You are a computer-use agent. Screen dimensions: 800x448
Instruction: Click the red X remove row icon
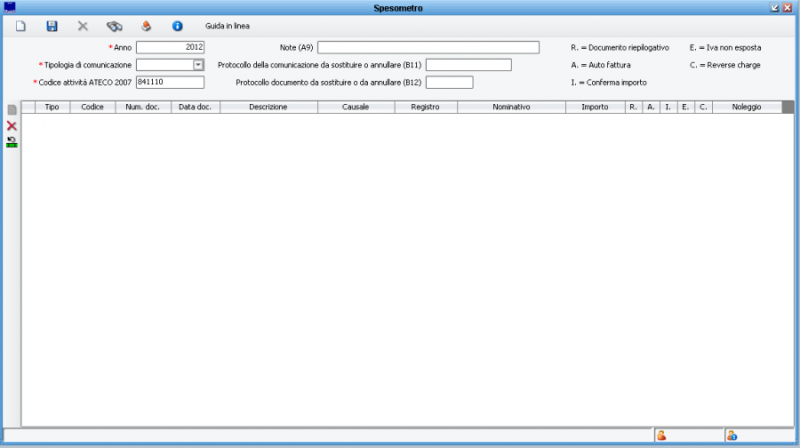click(12, 126)
